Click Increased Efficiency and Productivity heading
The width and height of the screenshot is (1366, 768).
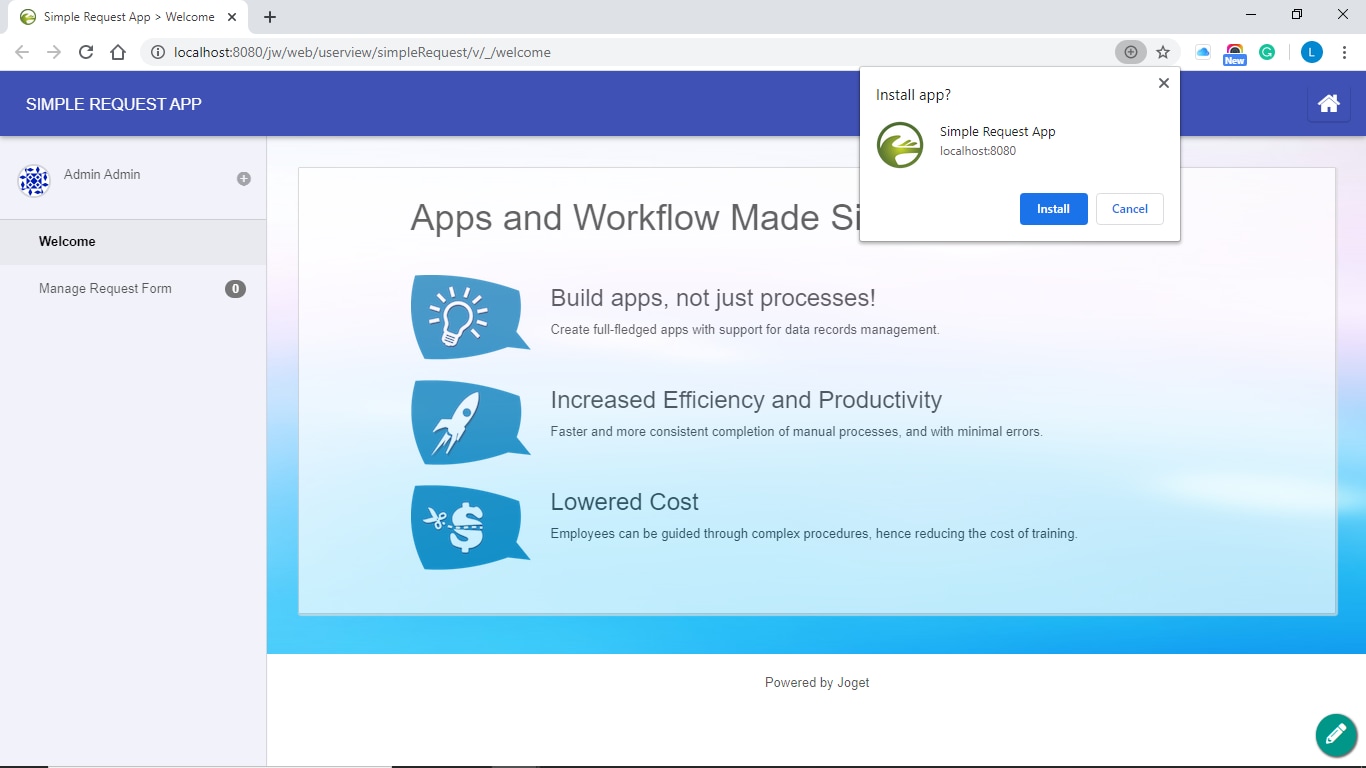click(x=746, y=400)
